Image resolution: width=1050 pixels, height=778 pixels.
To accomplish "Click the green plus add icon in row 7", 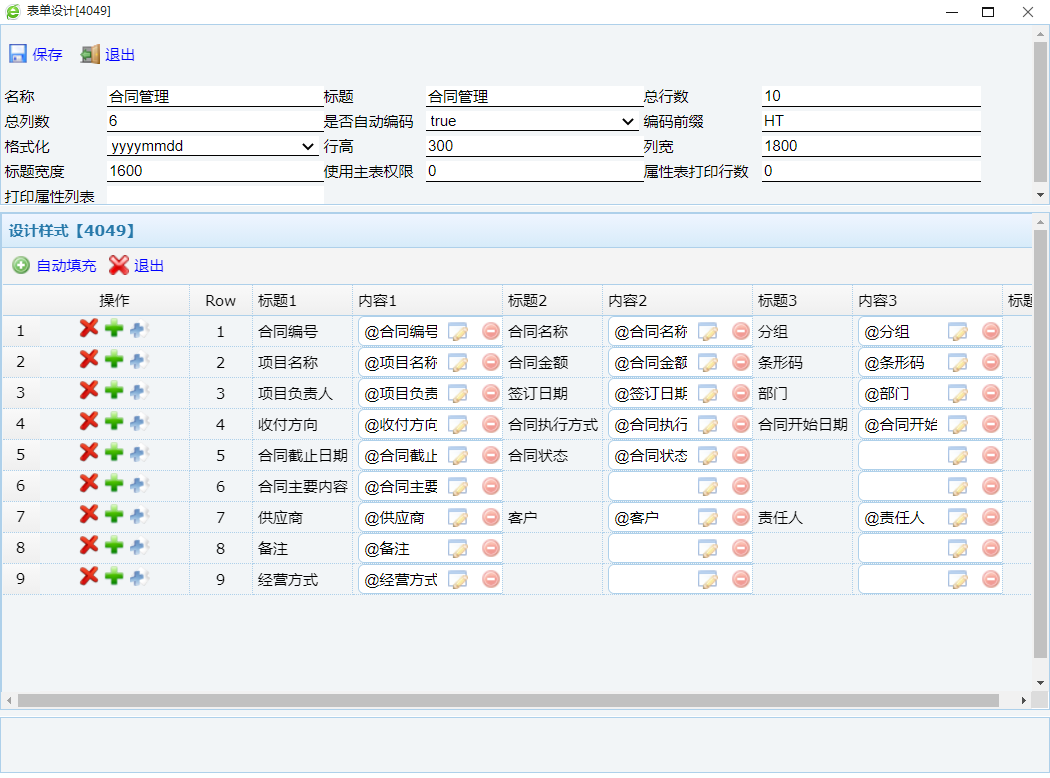I will point(114,515).
